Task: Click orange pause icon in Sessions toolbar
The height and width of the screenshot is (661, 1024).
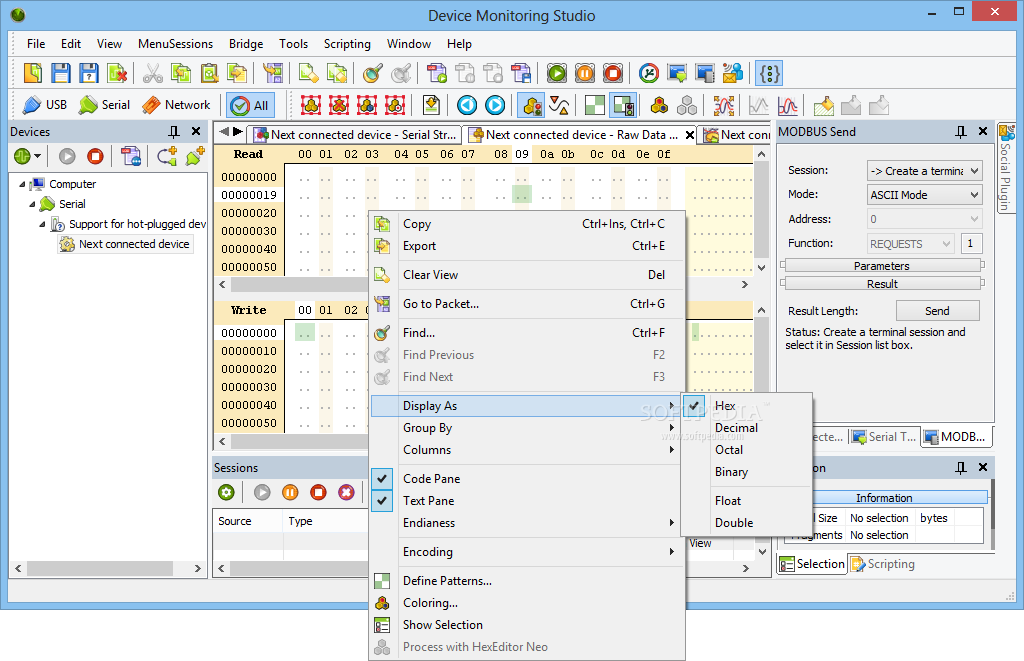Action: (x=290, y=492)
